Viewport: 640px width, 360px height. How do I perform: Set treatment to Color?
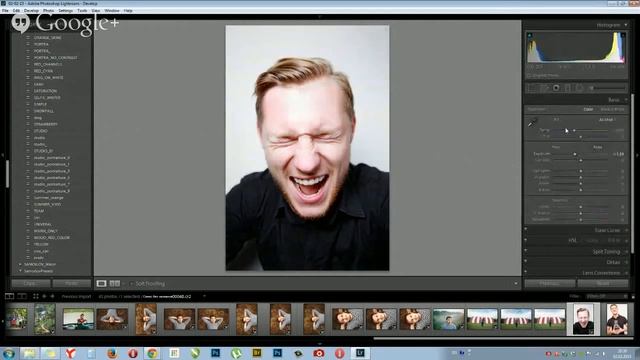(x=588, y=109)
